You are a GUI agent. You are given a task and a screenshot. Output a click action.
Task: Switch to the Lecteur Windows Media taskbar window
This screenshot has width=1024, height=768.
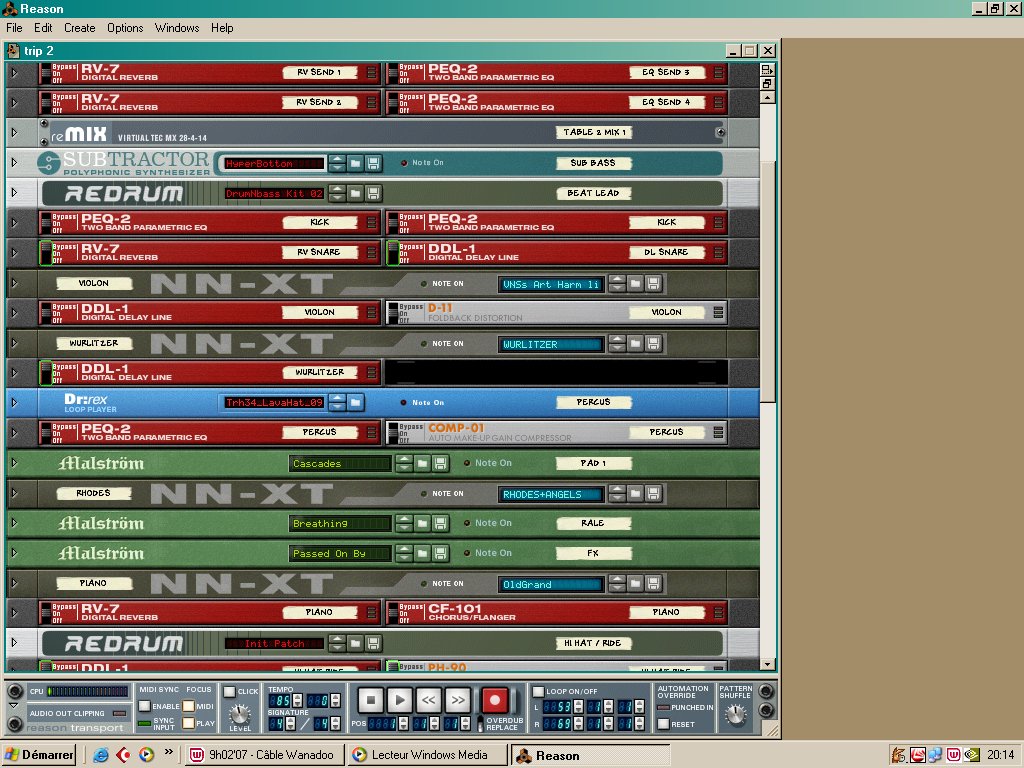(x=428, y=755)
